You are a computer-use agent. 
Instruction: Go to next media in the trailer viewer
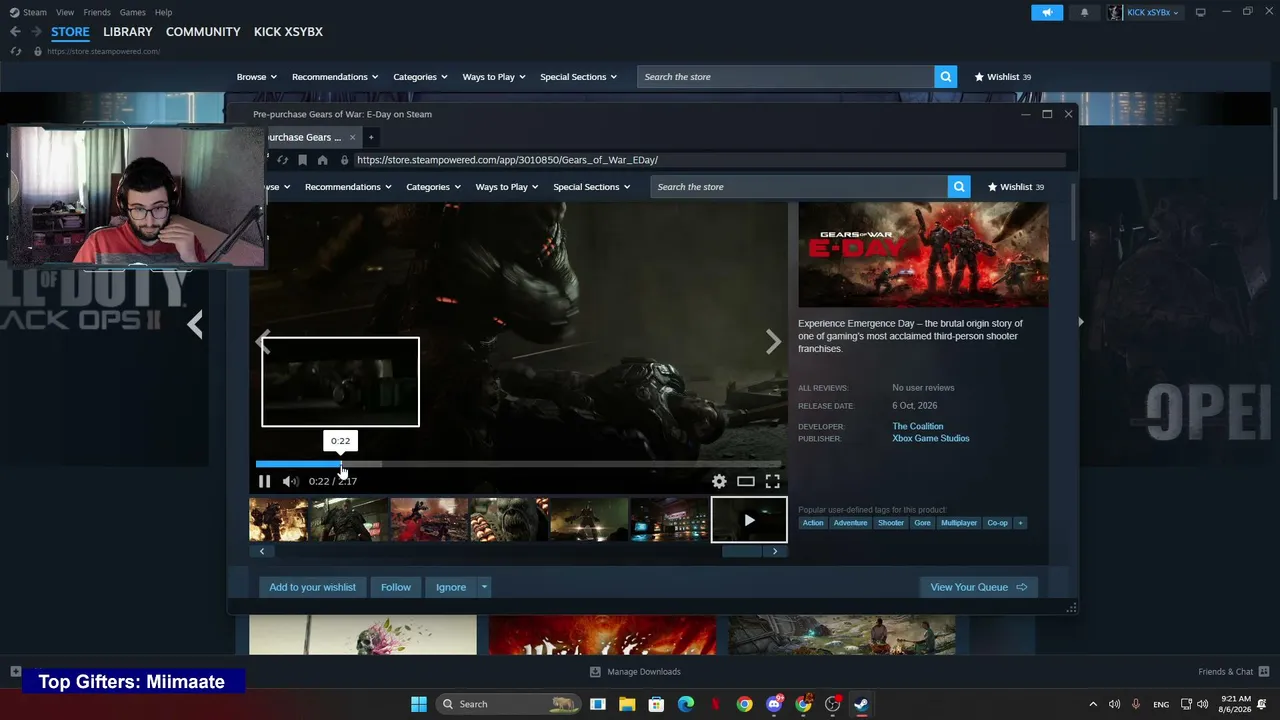tap(773, 342)
